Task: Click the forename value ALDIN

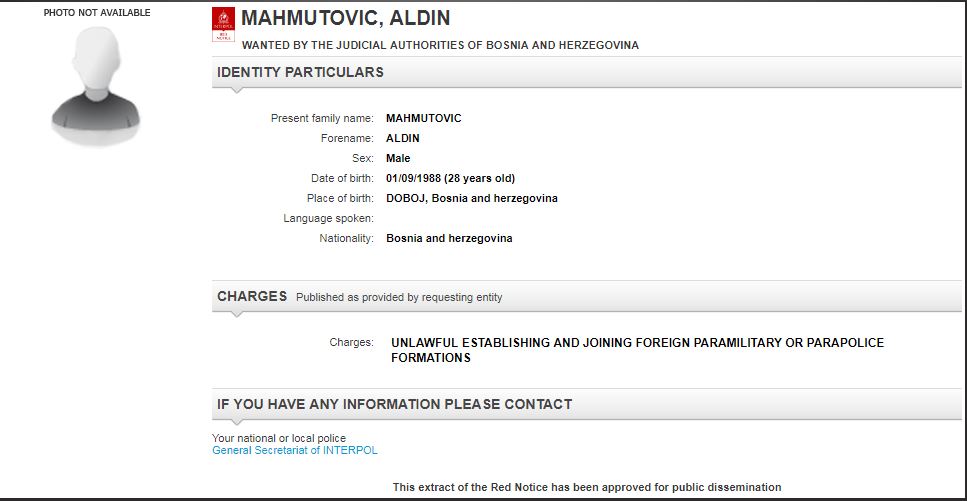Action: point(403,138)
